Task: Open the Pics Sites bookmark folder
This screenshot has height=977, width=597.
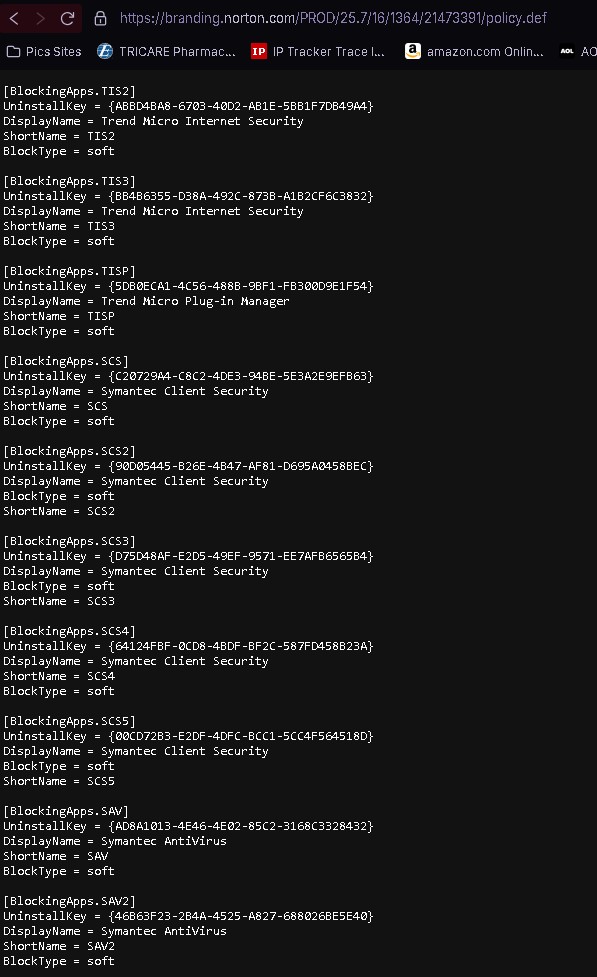Action: [44, 52]
